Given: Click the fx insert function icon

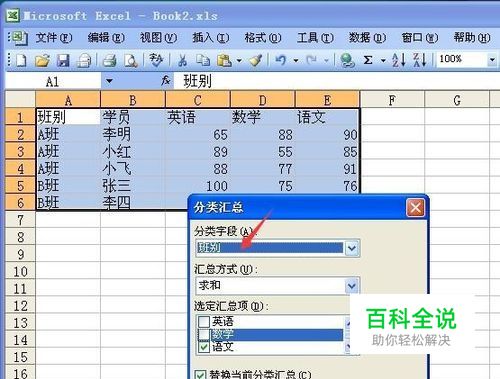Looking at the screenshot, I should click(x=166, y=80).
